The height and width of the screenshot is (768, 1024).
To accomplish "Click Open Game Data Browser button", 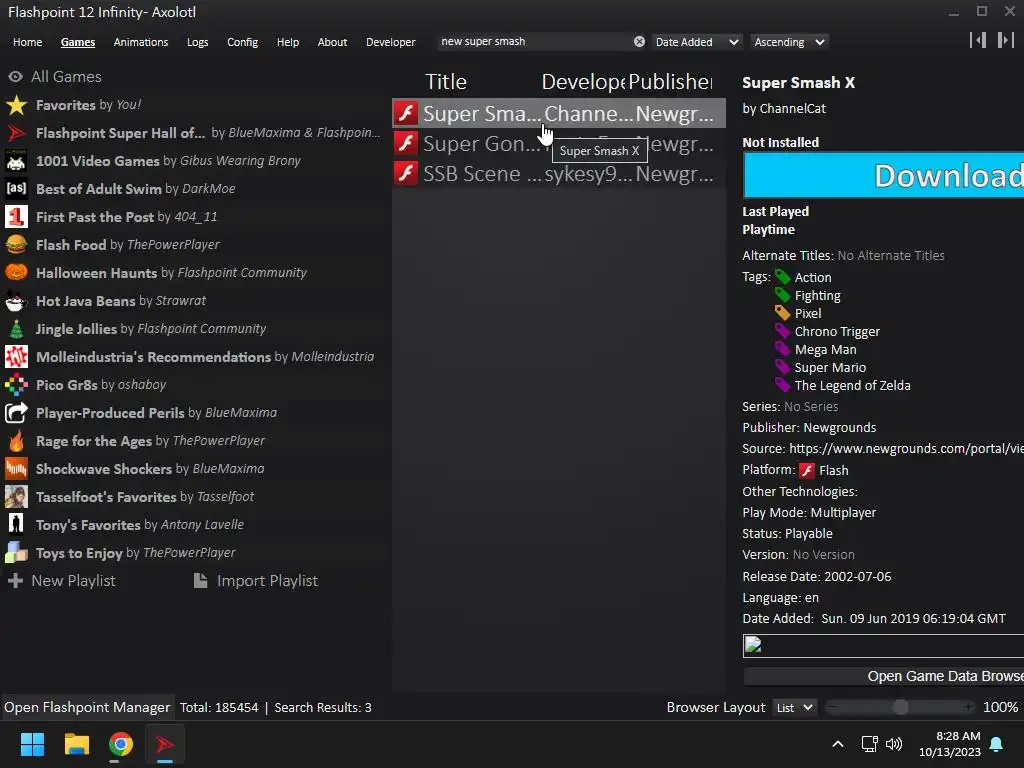I will point(884,677).
